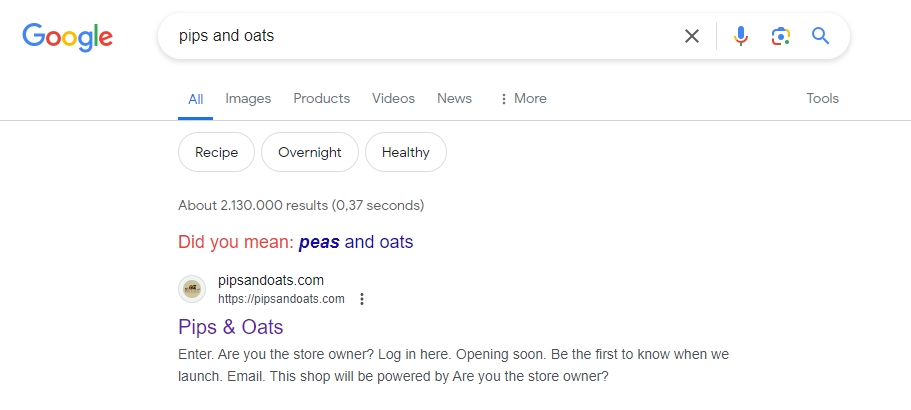Start voice search with microphone icon
The width and height of the screenshot is (911, 410).
(x=740, y=36)
